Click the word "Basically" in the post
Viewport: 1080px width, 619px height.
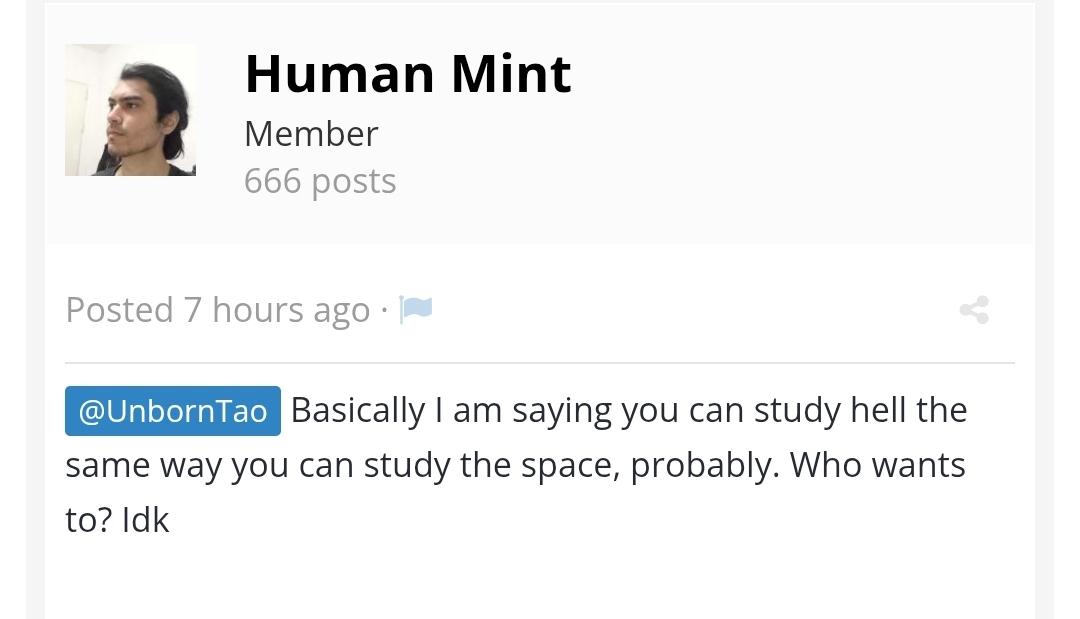pyautogui.click(x=358, y=411)
